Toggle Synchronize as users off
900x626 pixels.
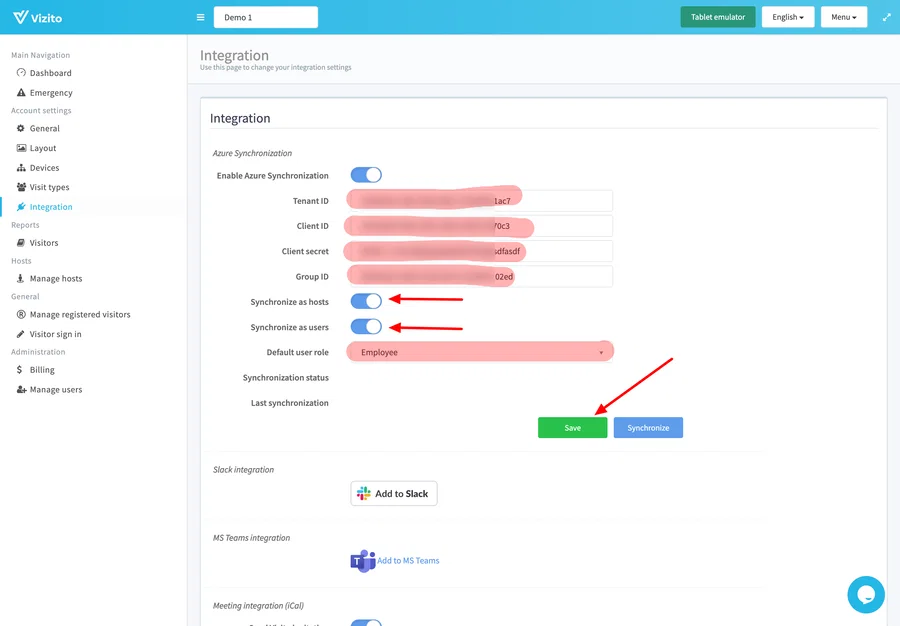[x=366, y=326]
